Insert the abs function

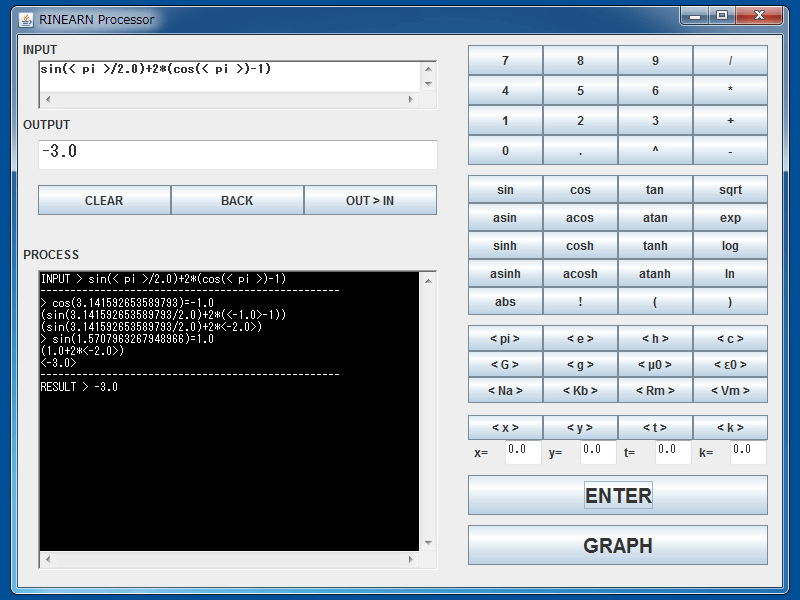tap(505, 302)
